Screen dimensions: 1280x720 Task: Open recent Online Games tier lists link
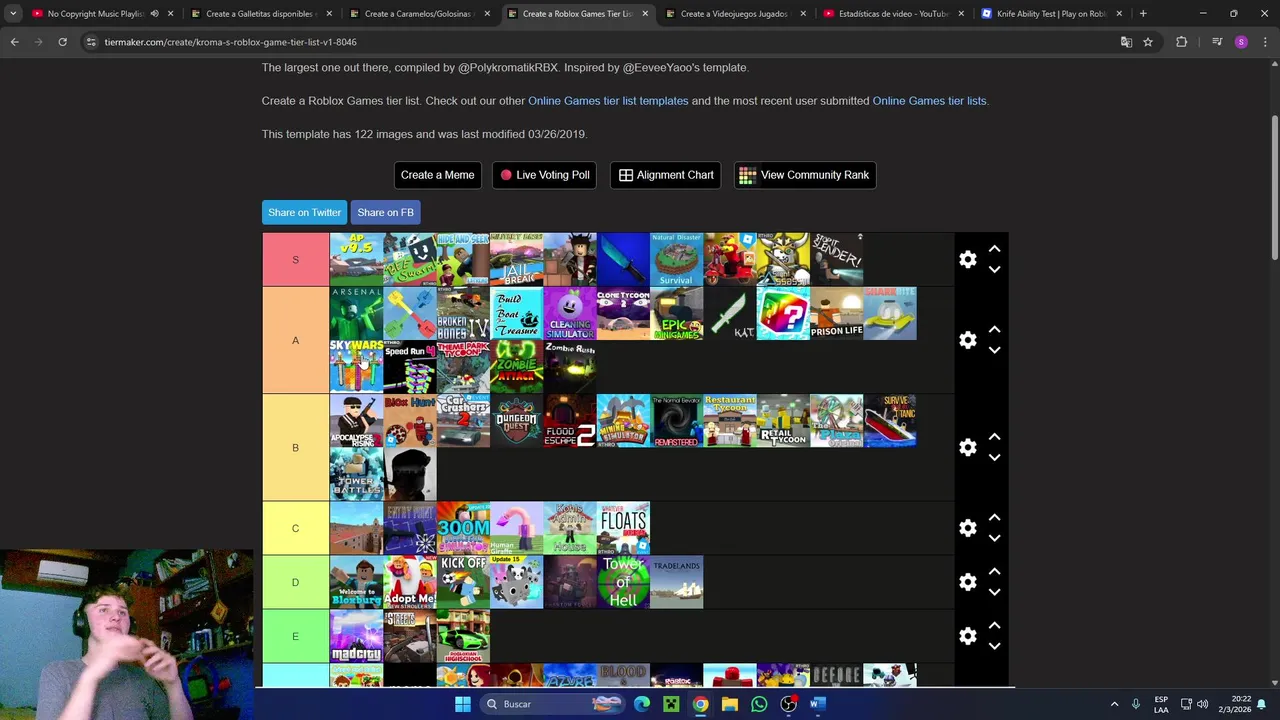(929, 101)
